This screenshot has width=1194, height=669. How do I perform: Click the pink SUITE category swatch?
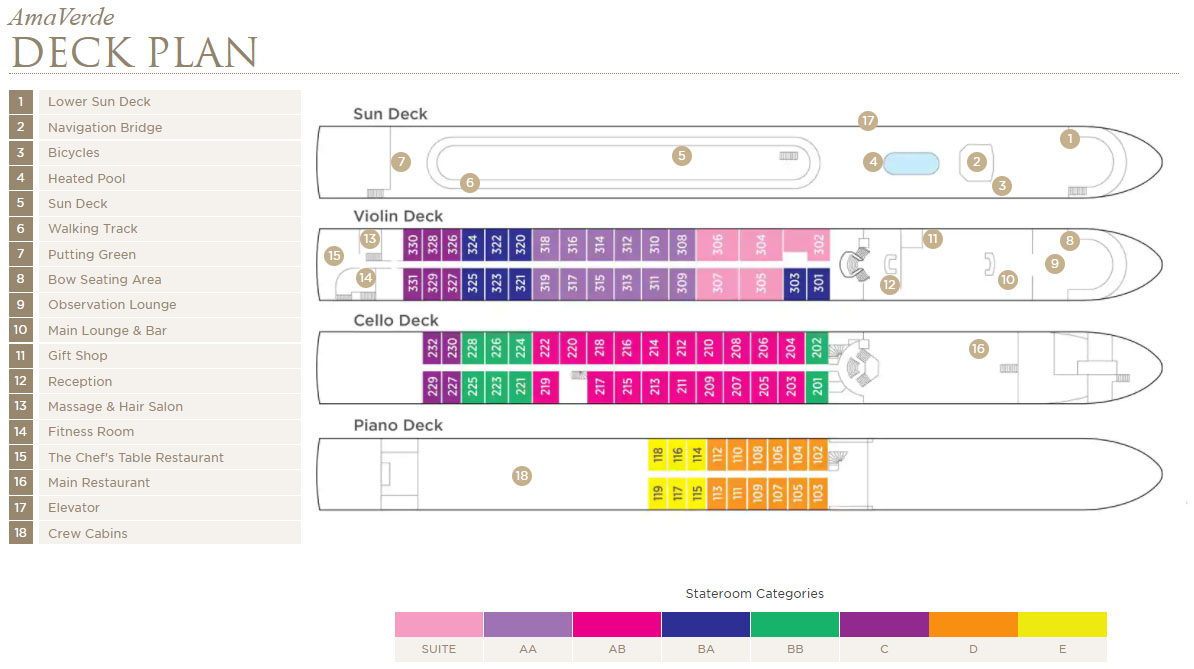pyautogui.click(x=439, y=624)
